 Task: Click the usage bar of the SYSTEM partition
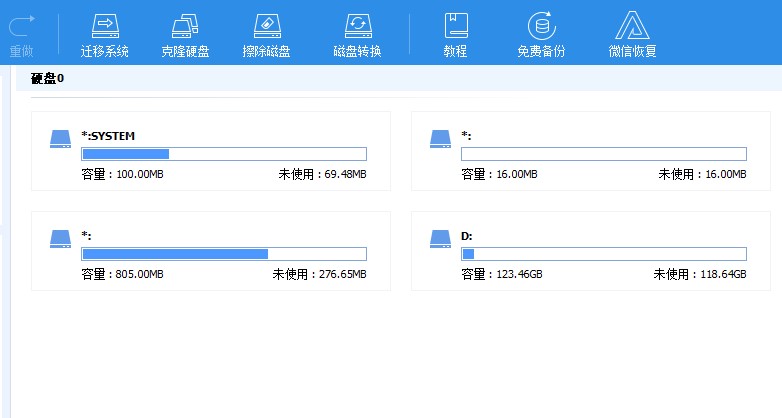[223, 154]
